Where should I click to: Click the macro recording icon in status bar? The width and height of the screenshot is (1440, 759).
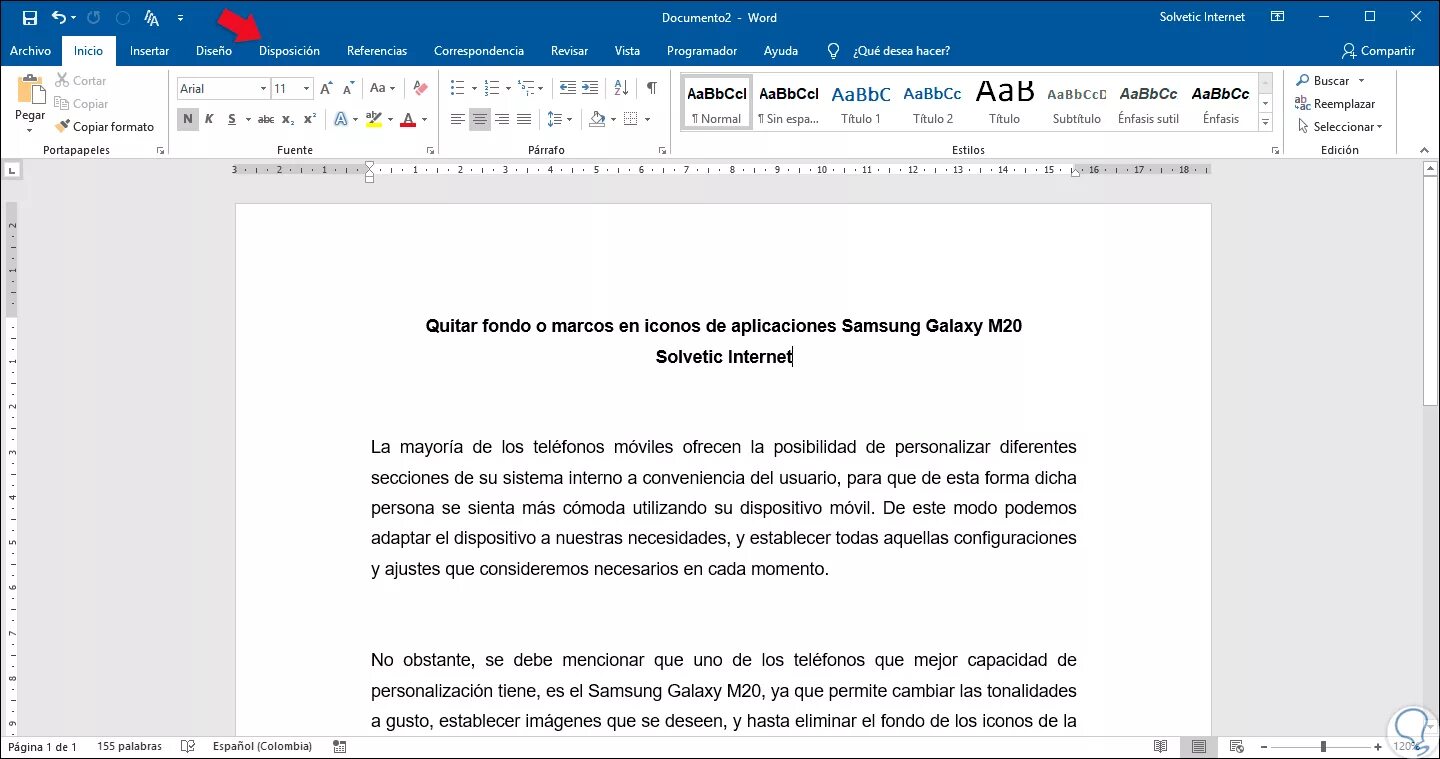(340, 747)
